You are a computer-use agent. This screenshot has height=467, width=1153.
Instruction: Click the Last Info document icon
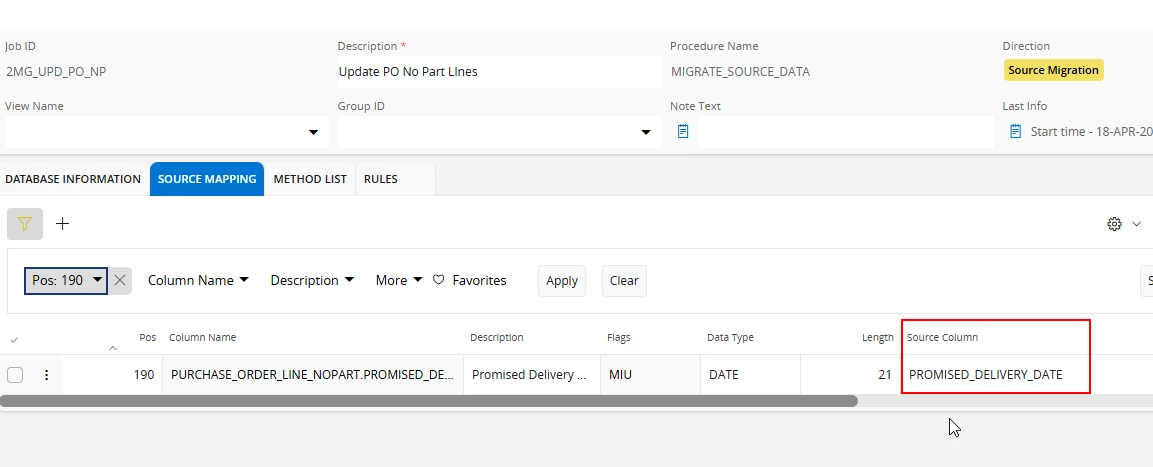pyautogui.click(x=1015, y=131)
